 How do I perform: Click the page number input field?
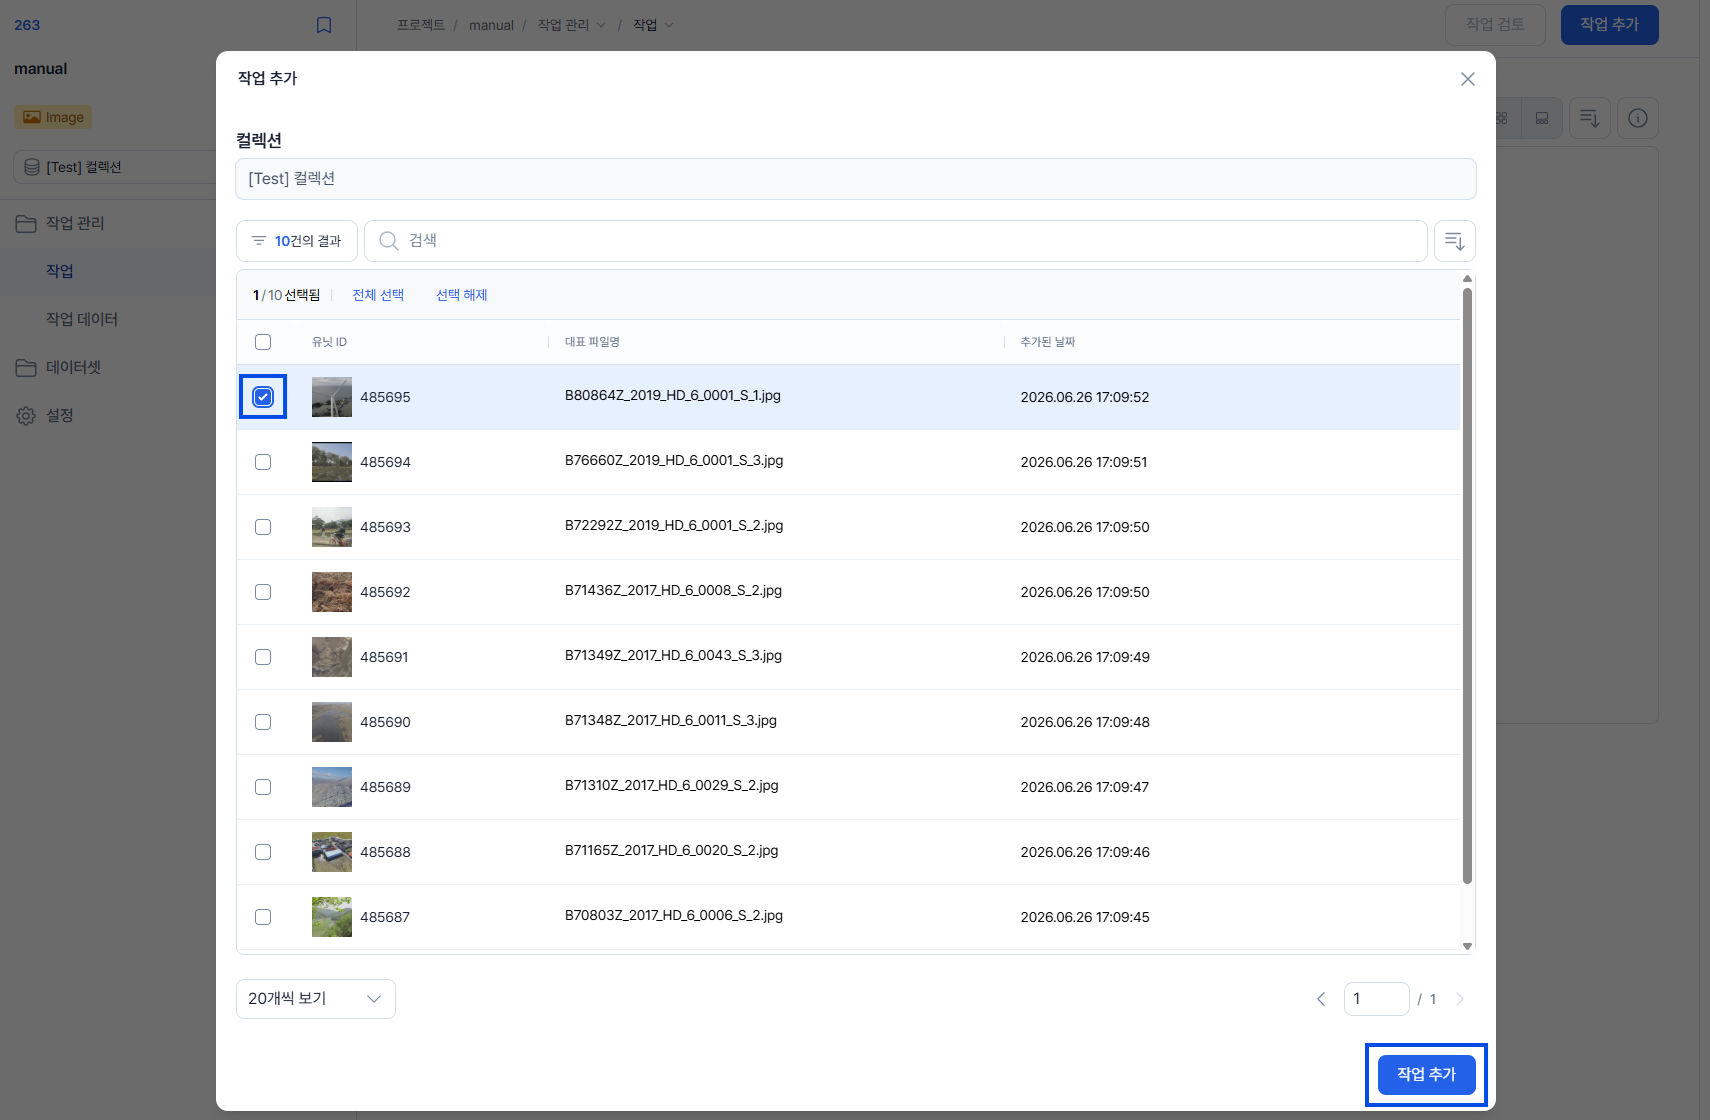click(x=1376, y=999)
